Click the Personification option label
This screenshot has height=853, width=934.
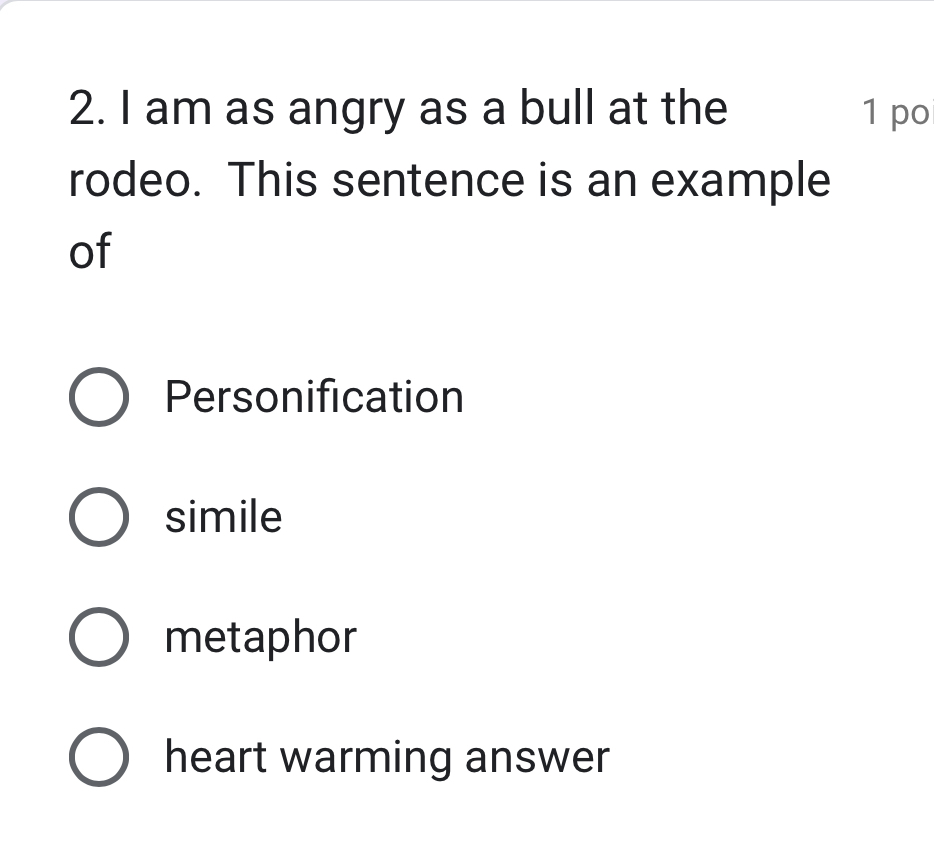pyautogui.click(x=314, y=398)
